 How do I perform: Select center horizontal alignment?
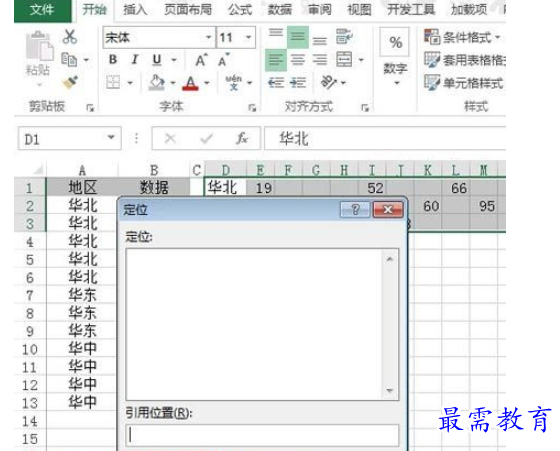pos(298,60)
